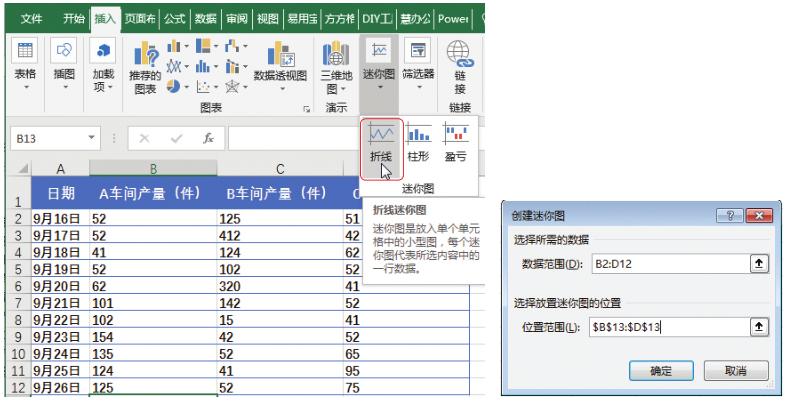Viewport: 787px width, 401px height.
Task: Open 数据透视图 (PivotChart)
Action: (280, 65)
